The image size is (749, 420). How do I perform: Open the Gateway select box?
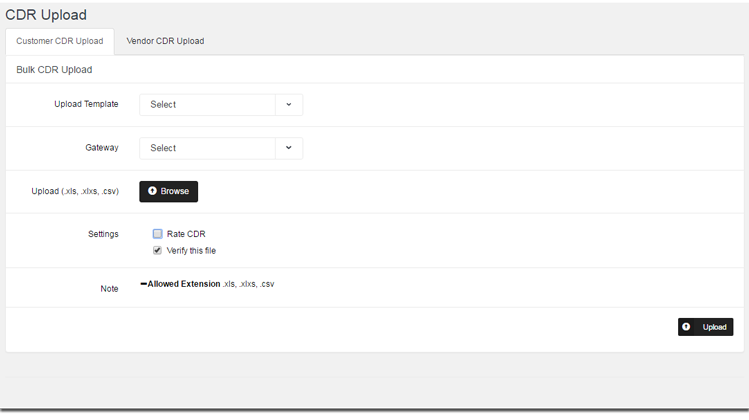tap(207, 148)
